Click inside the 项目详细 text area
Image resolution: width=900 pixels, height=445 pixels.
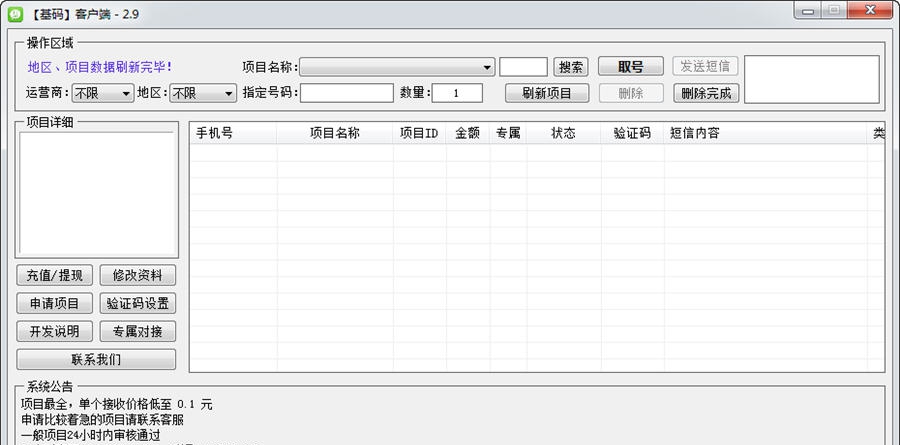(97, 194)
